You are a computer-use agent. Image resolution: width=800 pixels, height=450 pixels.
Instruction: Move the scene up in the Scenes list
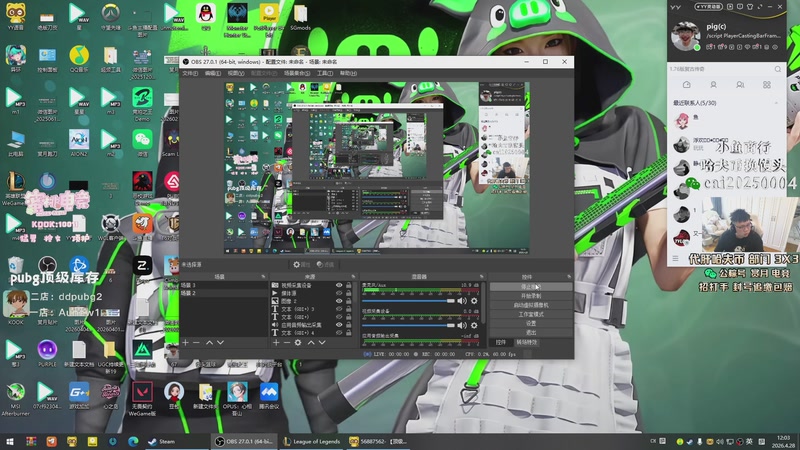point(209,343)
